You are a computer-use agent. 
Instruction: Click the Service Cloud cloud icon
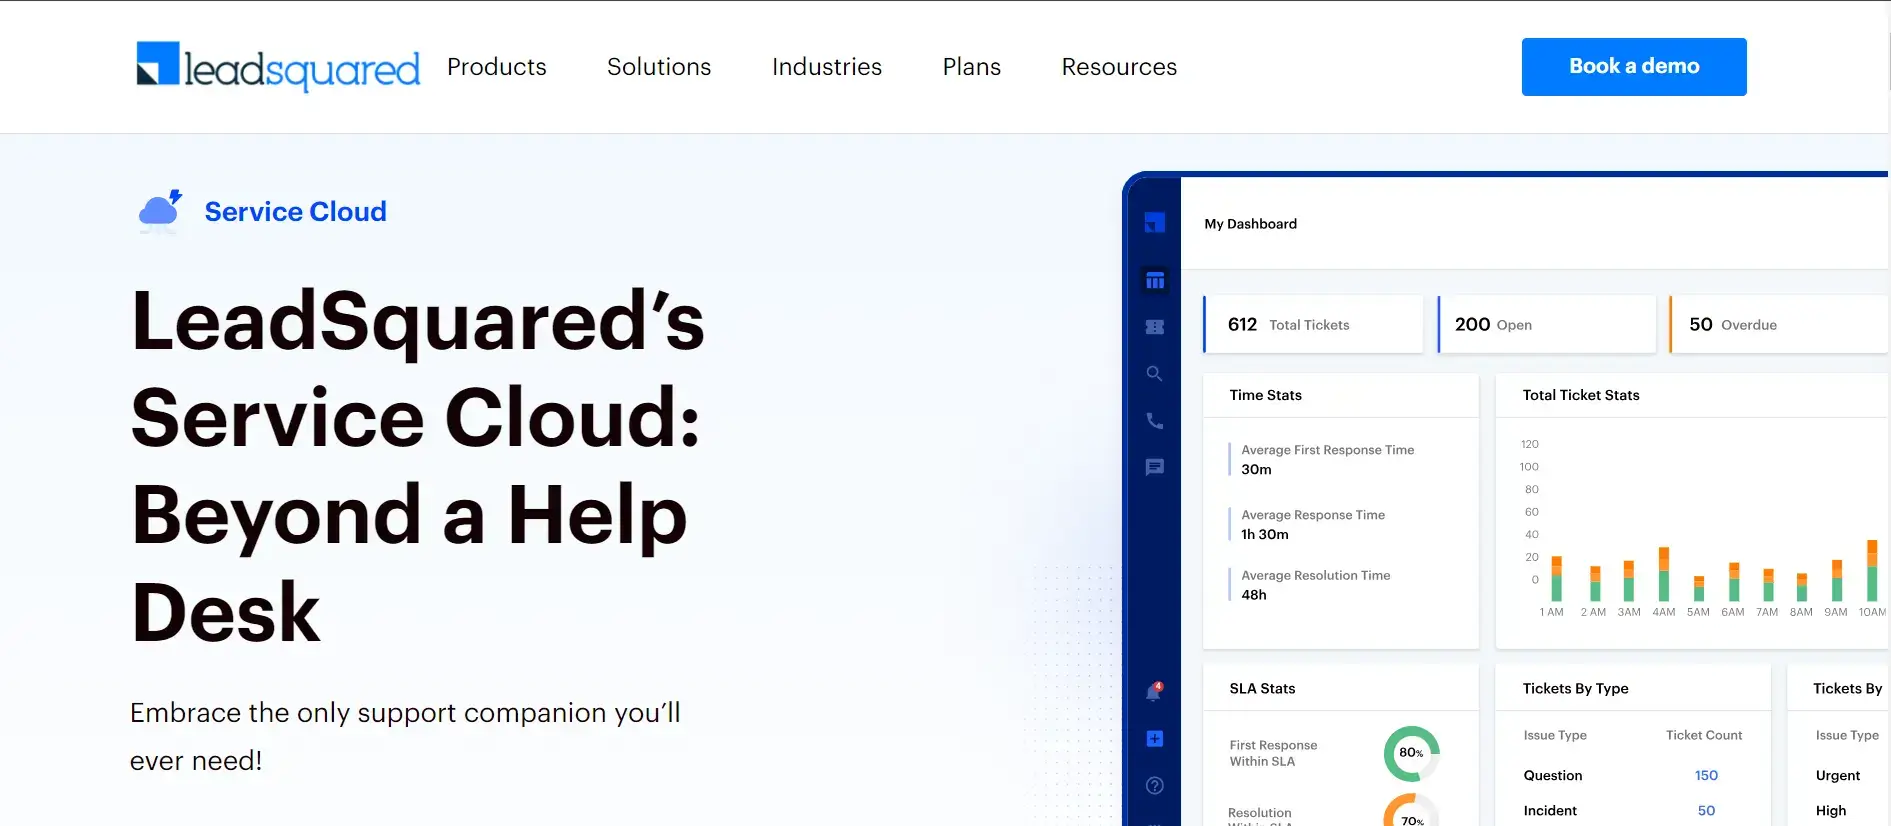(x=160, y=211)
